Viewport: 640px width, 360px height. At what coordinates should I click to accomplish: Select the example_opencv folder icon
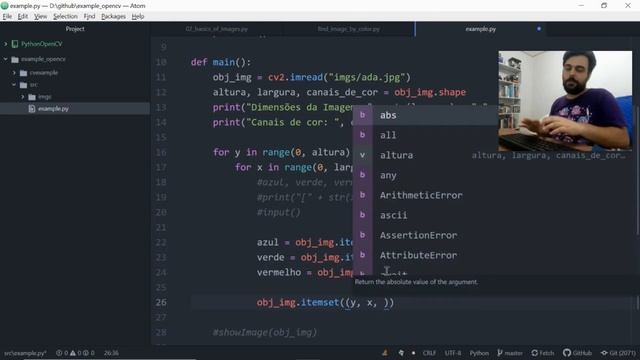click(15, 60)
